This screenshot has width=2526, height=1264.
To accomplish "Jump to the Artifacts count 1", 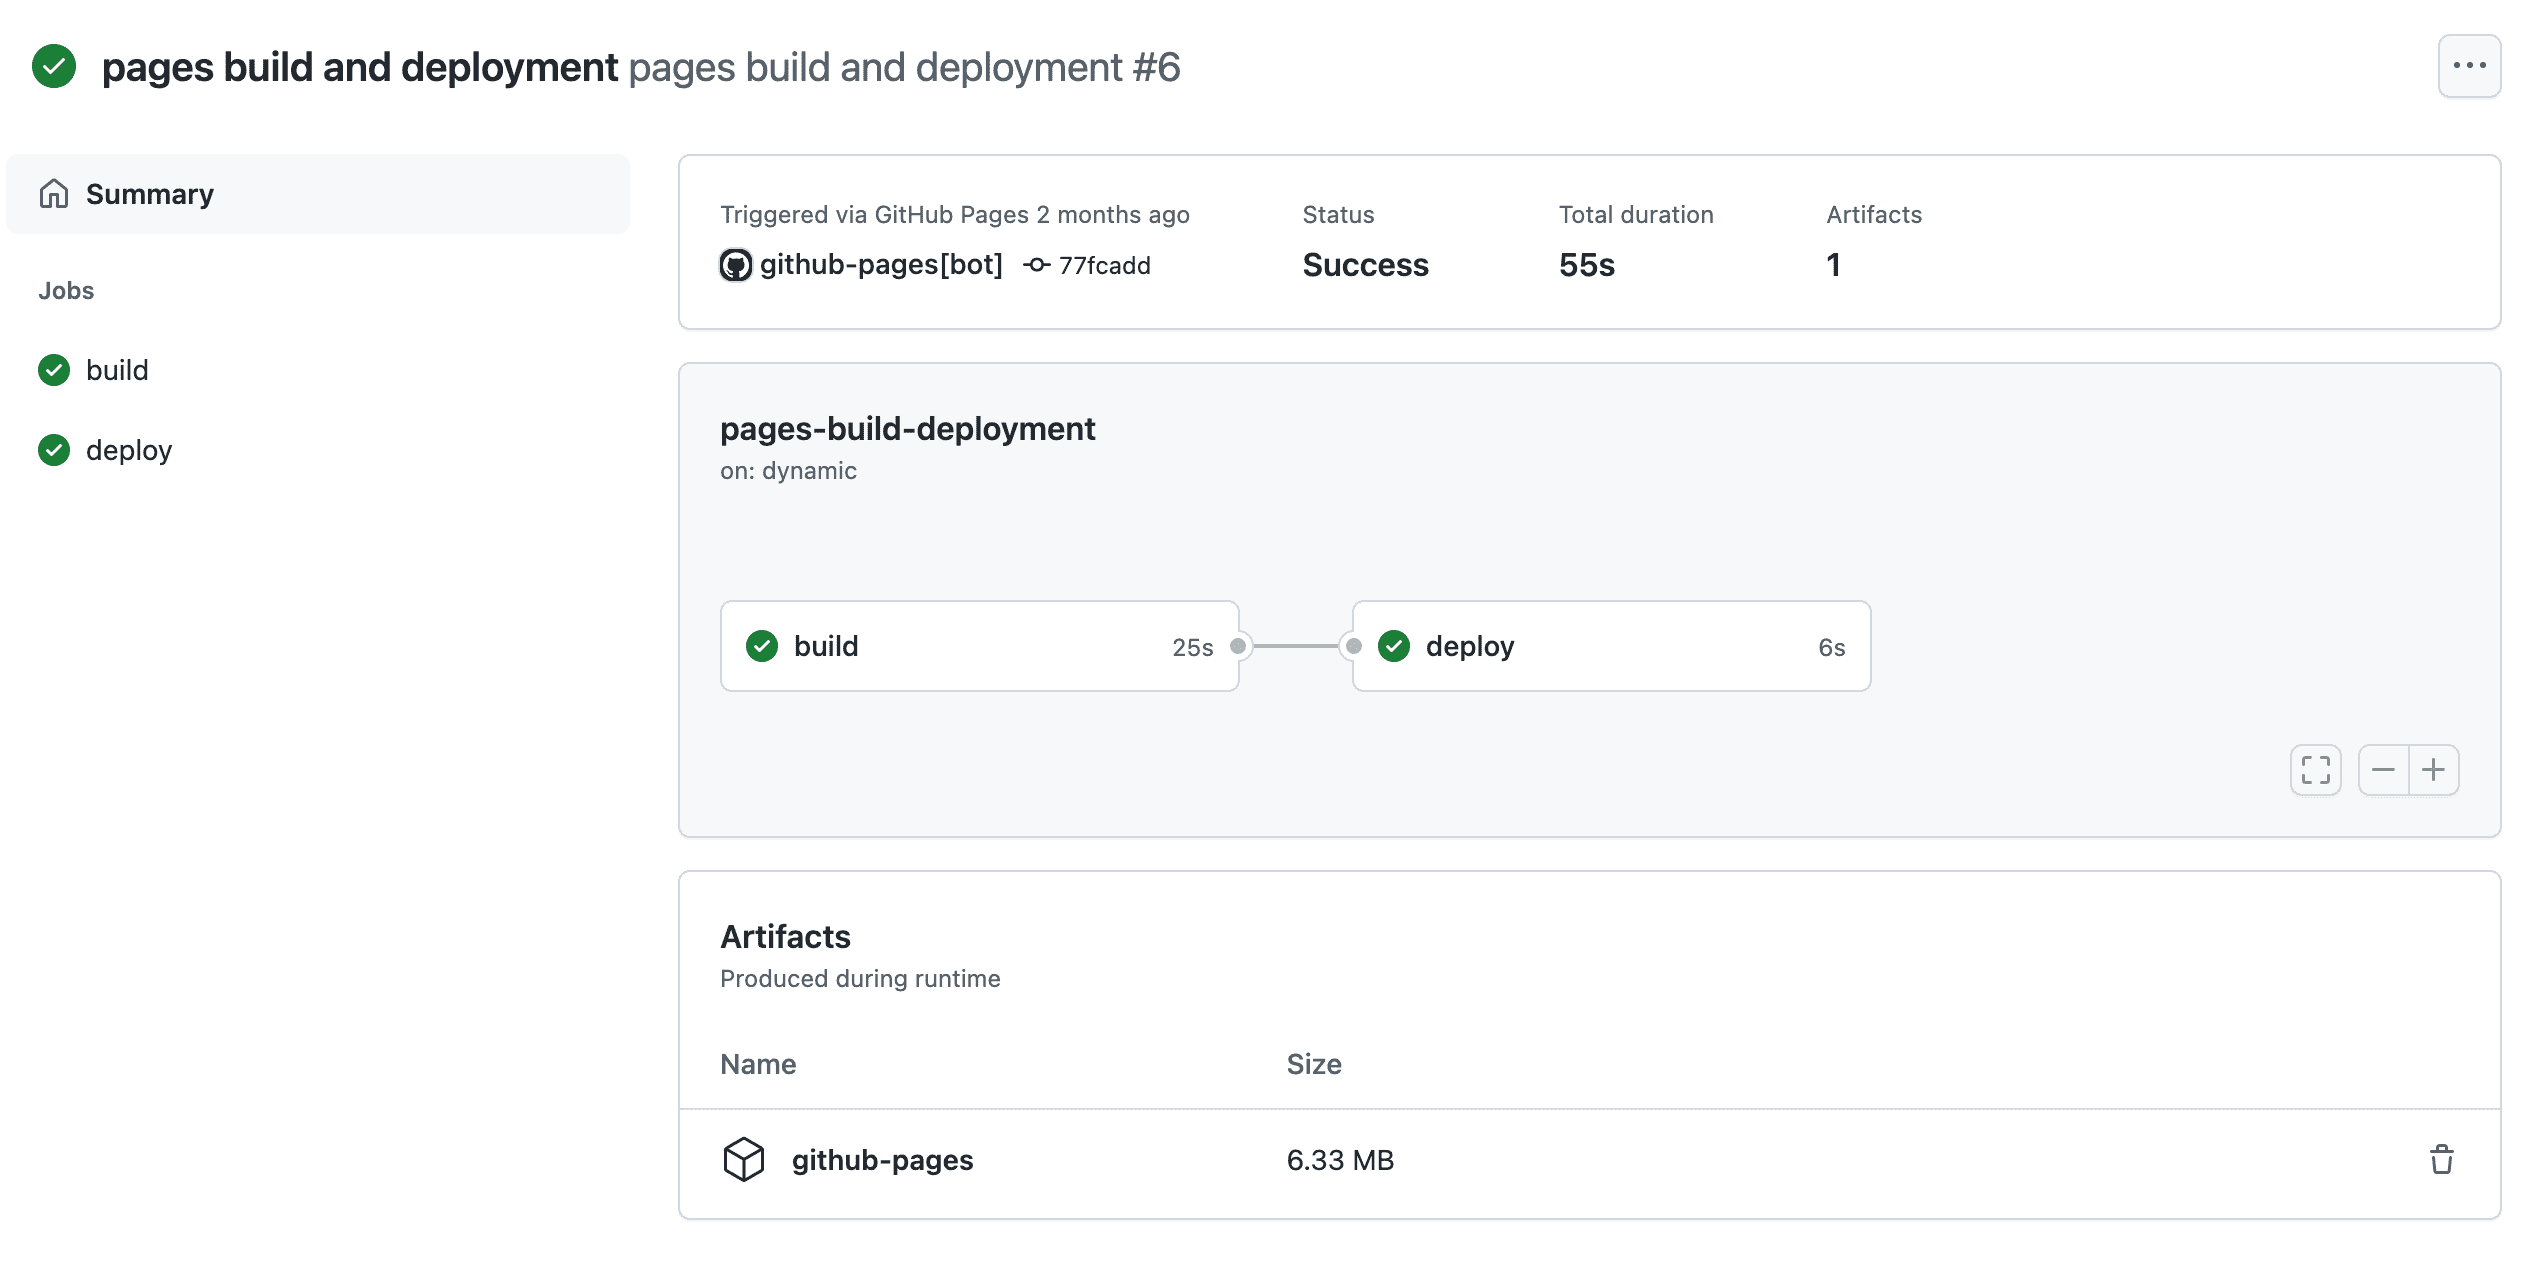I will coord(1833,265).
